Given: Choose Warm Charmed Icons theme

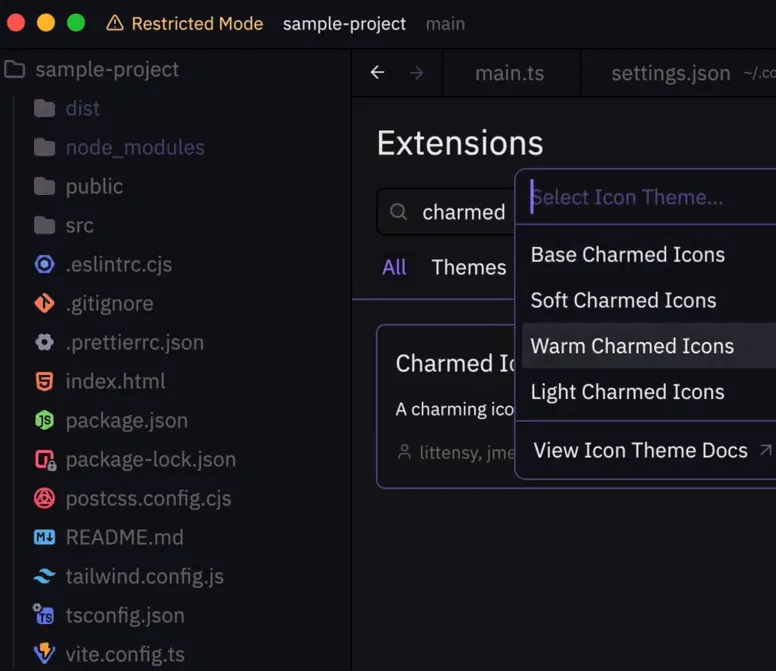Looking at the screenshot, I should [649, 346].
